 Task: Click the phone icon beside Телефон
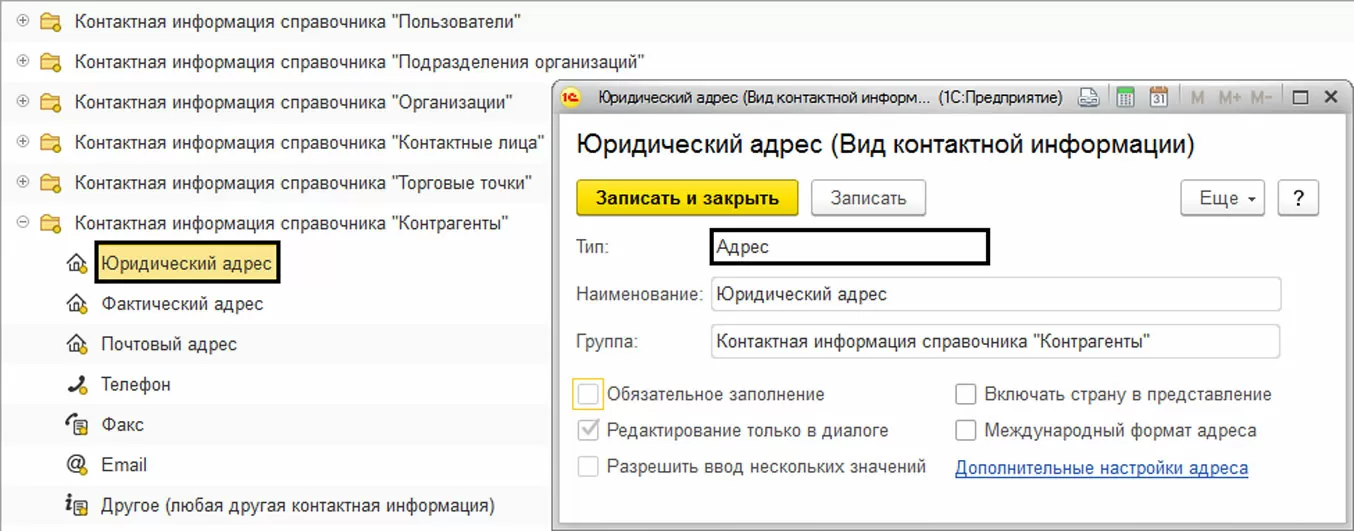pyautogui.click(x=76, y=385)
